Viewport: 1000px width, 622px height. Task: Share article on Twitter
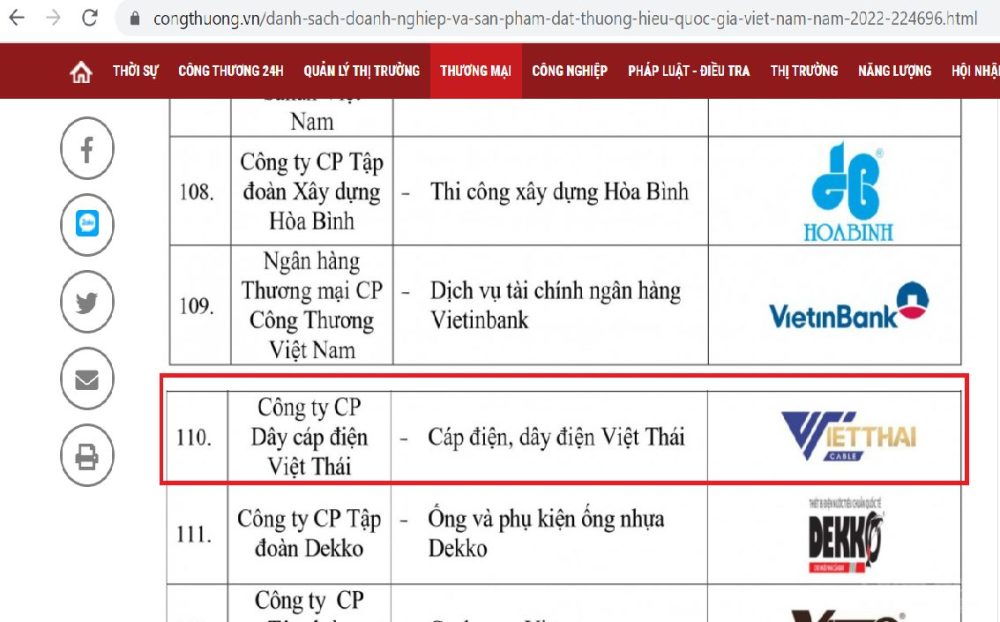pyautogui.click(x=87, y=302)
